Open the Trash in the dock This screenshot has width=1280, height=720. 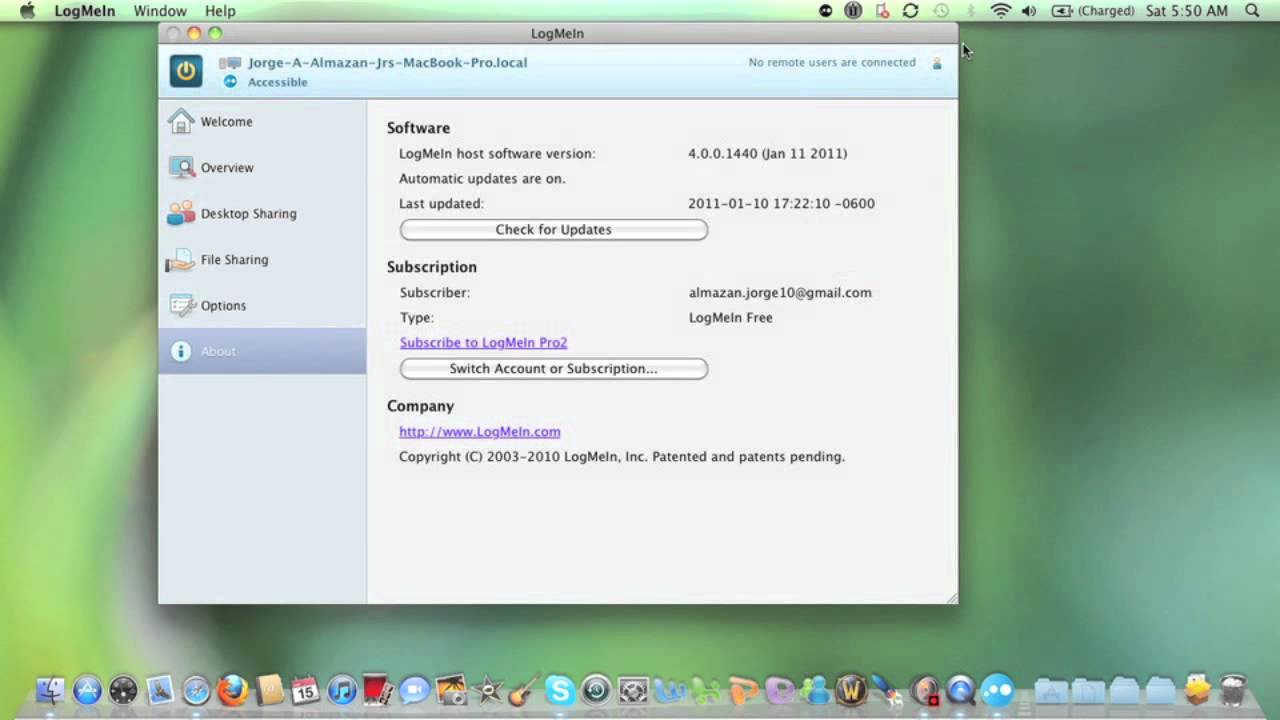pyautogui.click(x=1235, y=690)
